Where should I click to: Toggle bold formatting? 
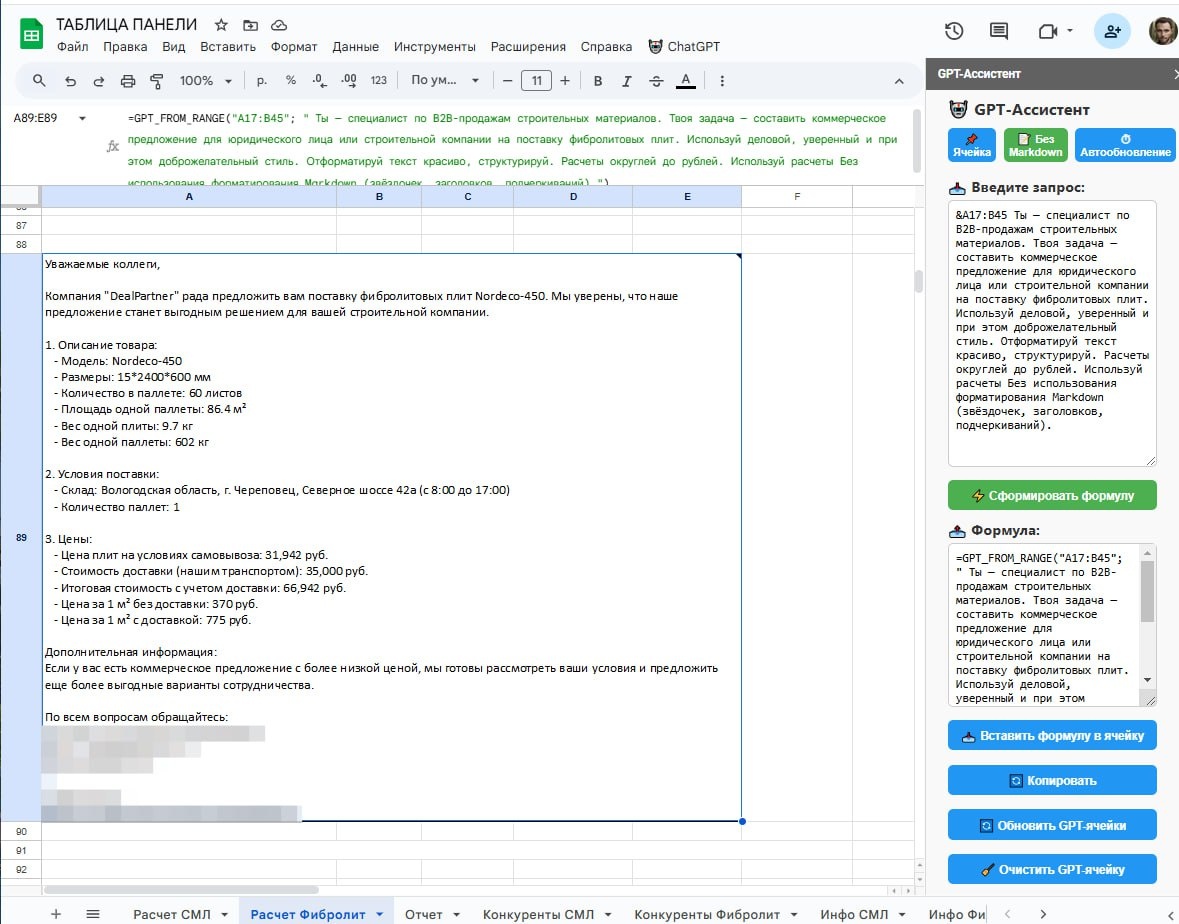coord(598,80)
